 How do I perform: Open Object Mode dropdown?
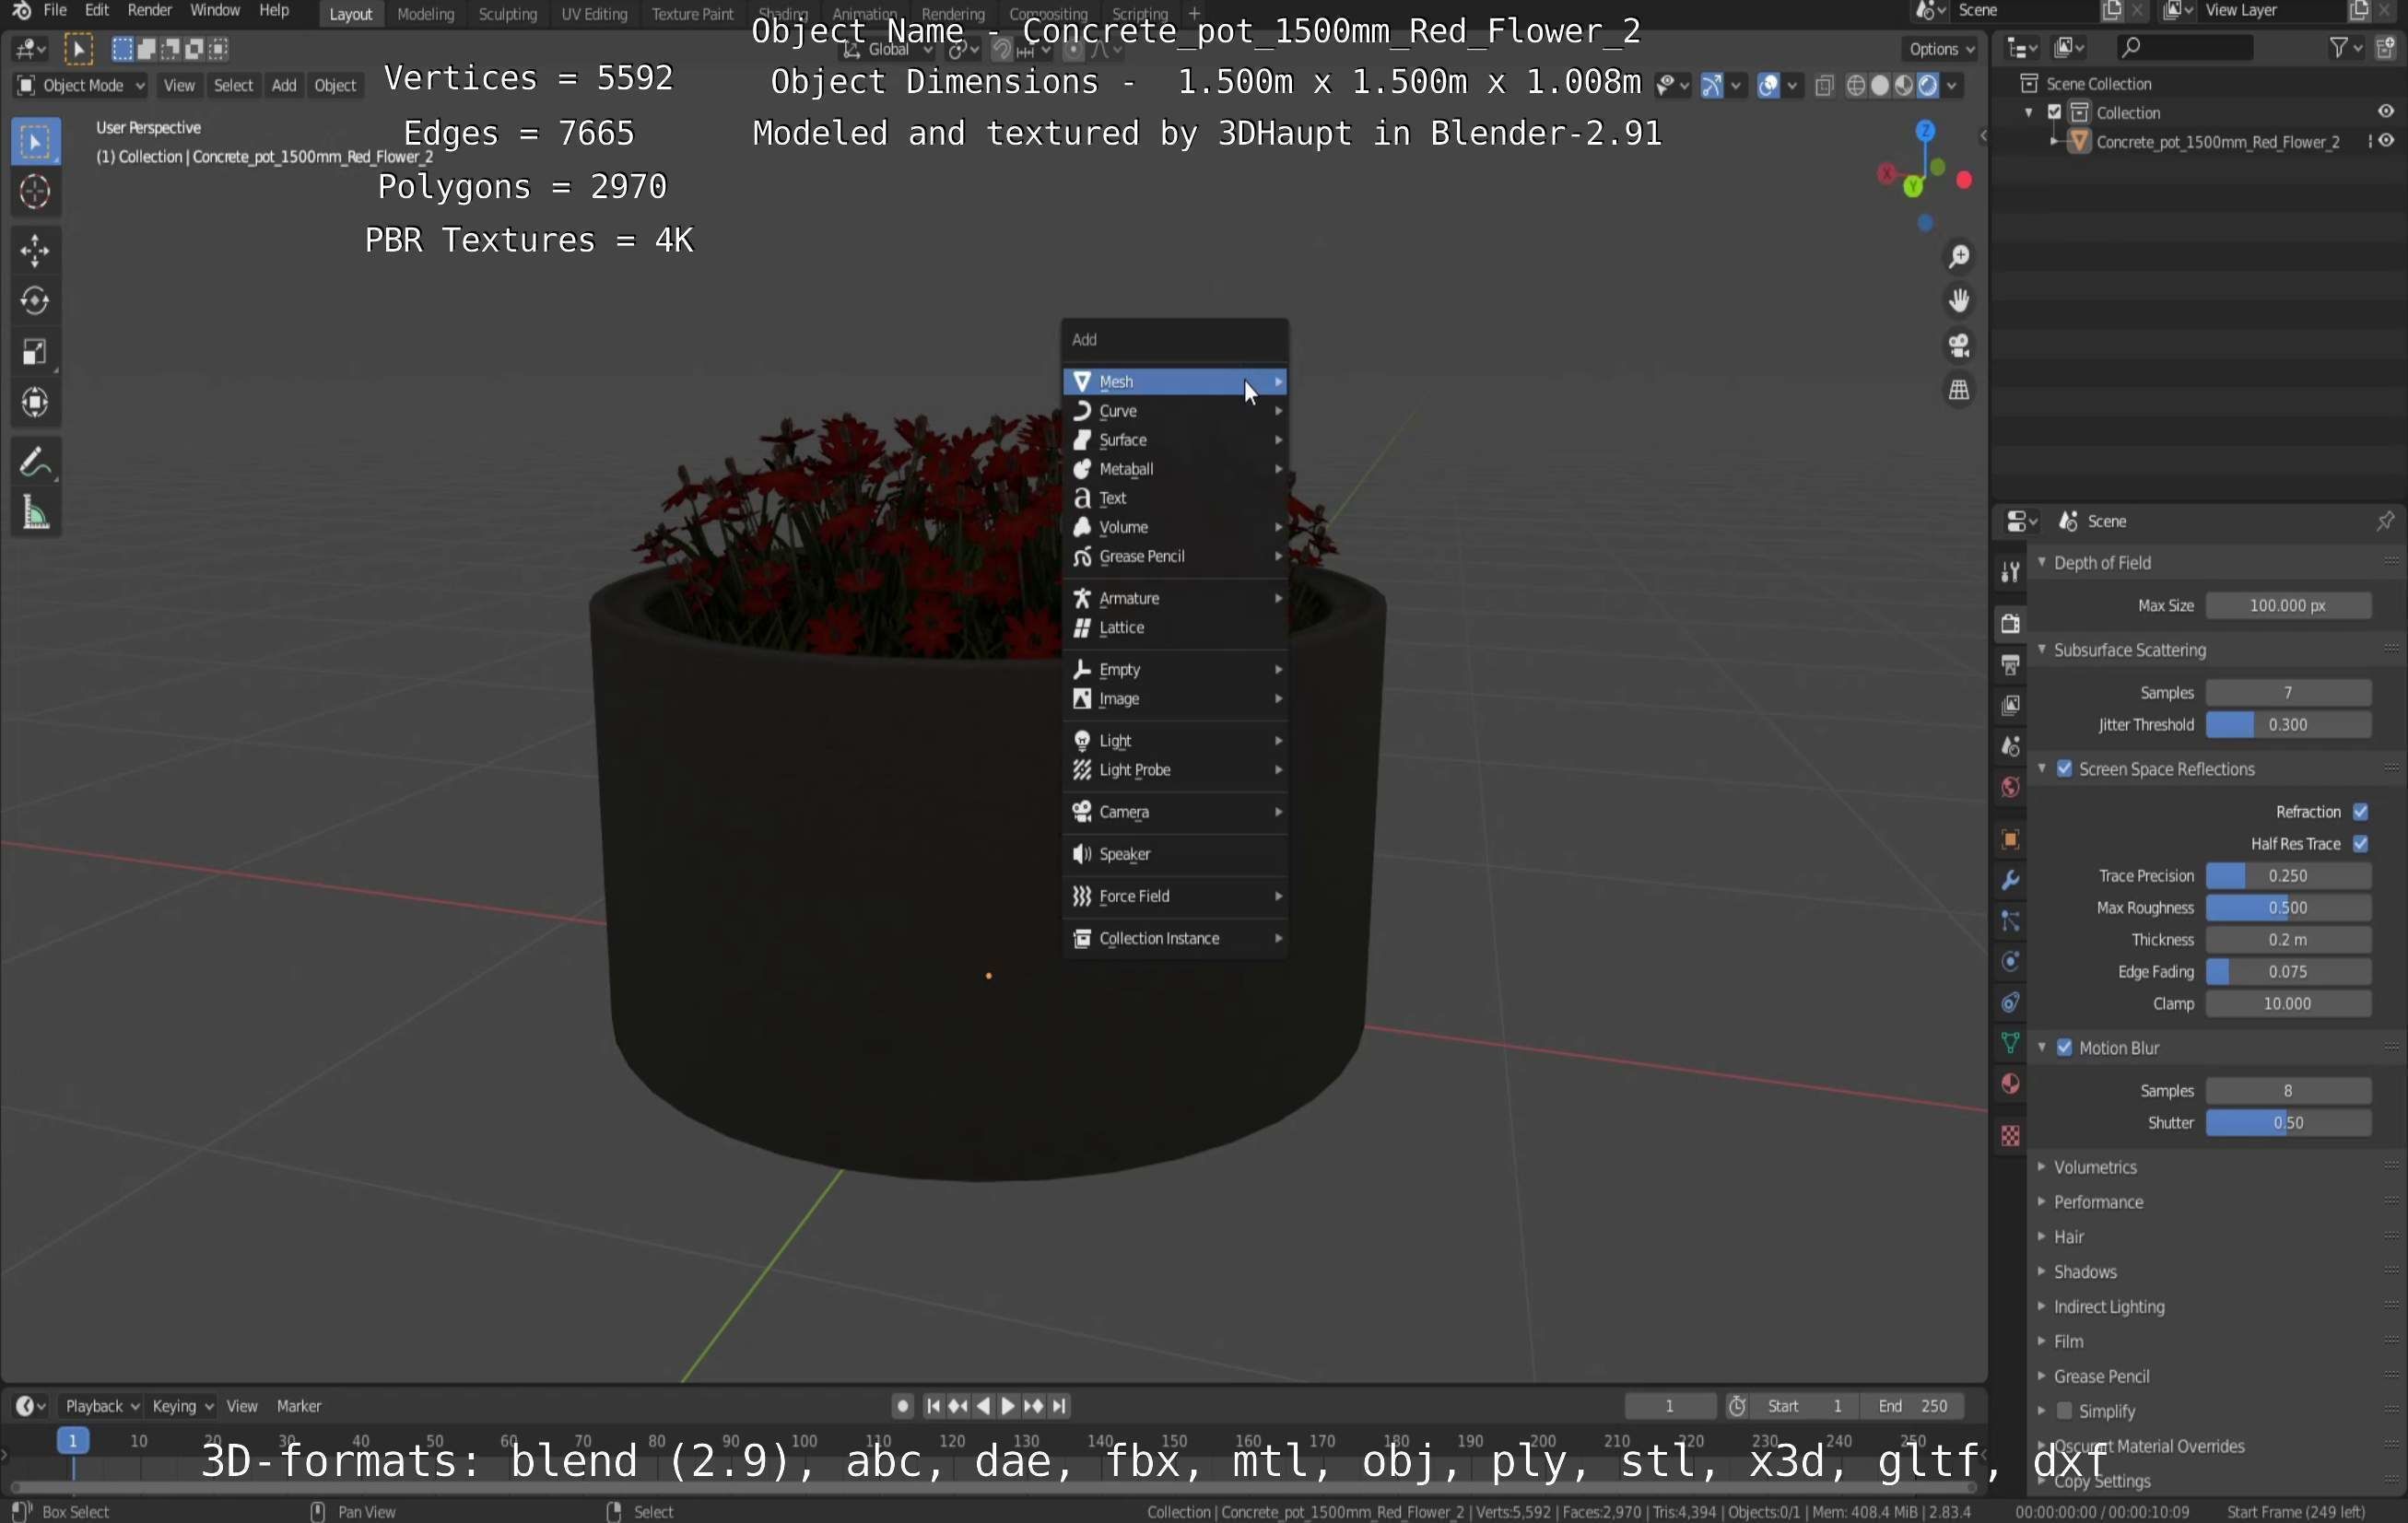pos(81,86)
